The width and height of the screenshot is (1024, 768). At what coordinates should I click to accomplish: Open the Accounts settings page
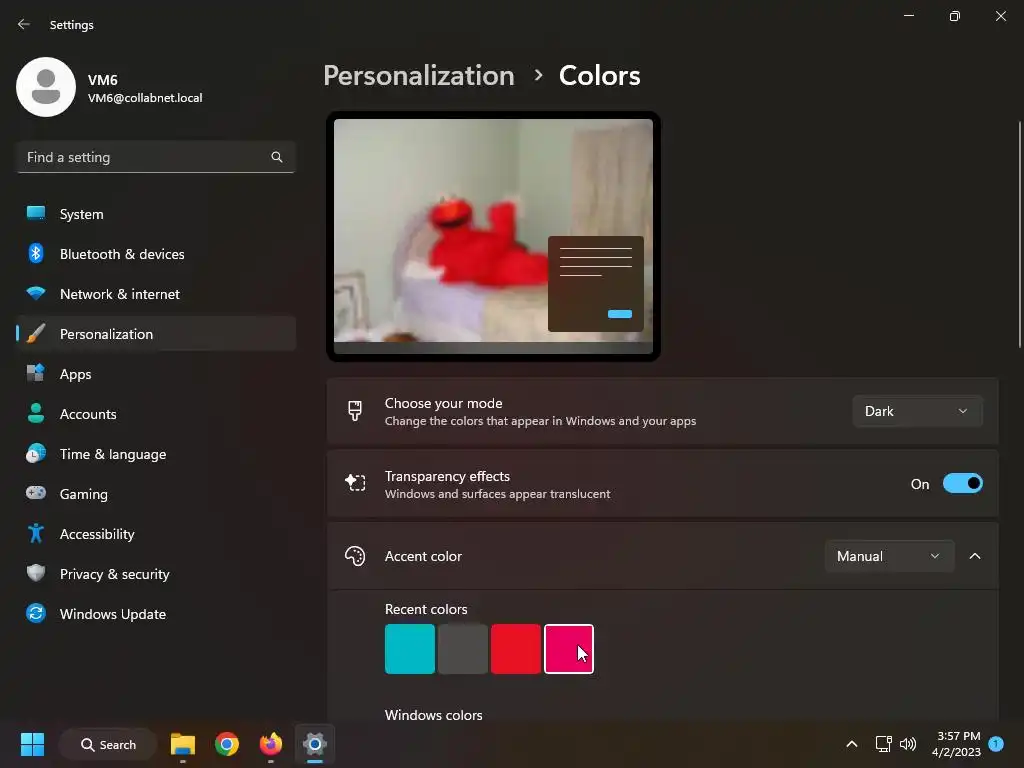point(156,414)
